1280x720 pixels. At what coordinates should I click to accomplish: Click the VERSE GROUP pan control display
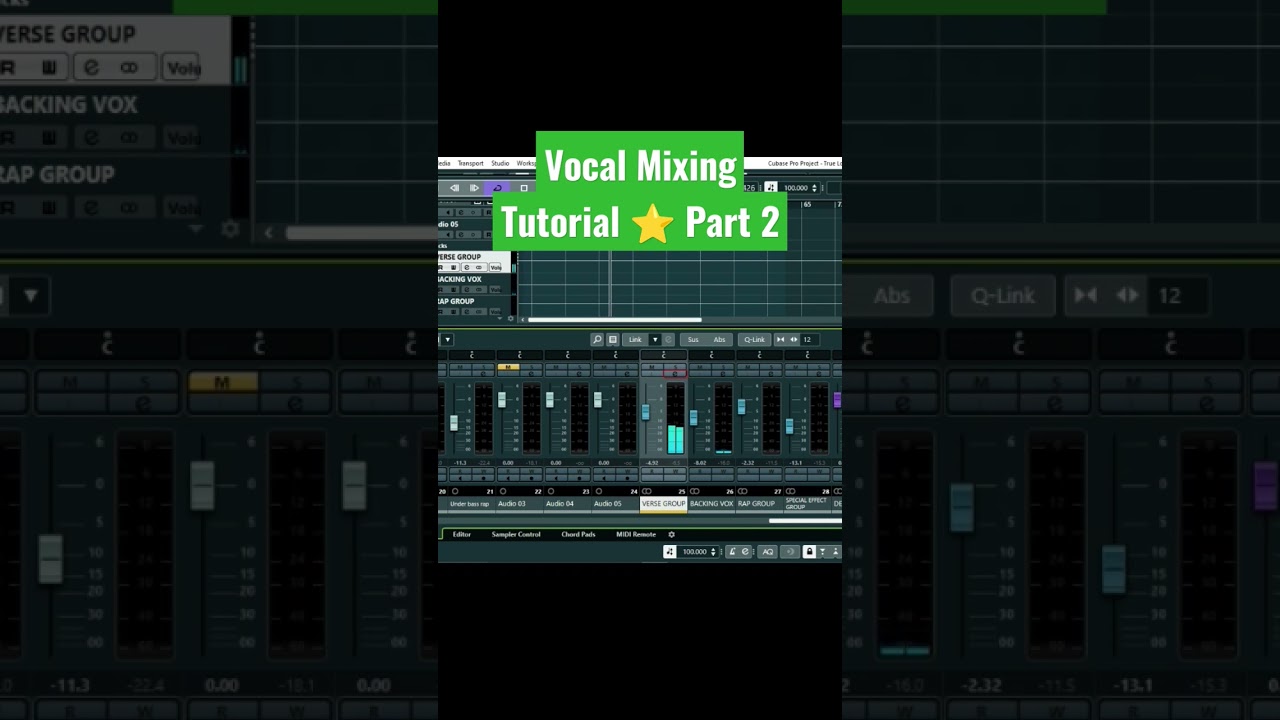tap(664, 355)
